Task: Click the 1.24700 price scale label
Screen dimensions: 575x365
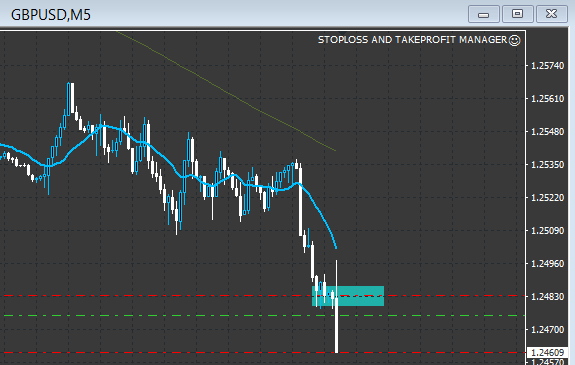Action: pos(547,330)
